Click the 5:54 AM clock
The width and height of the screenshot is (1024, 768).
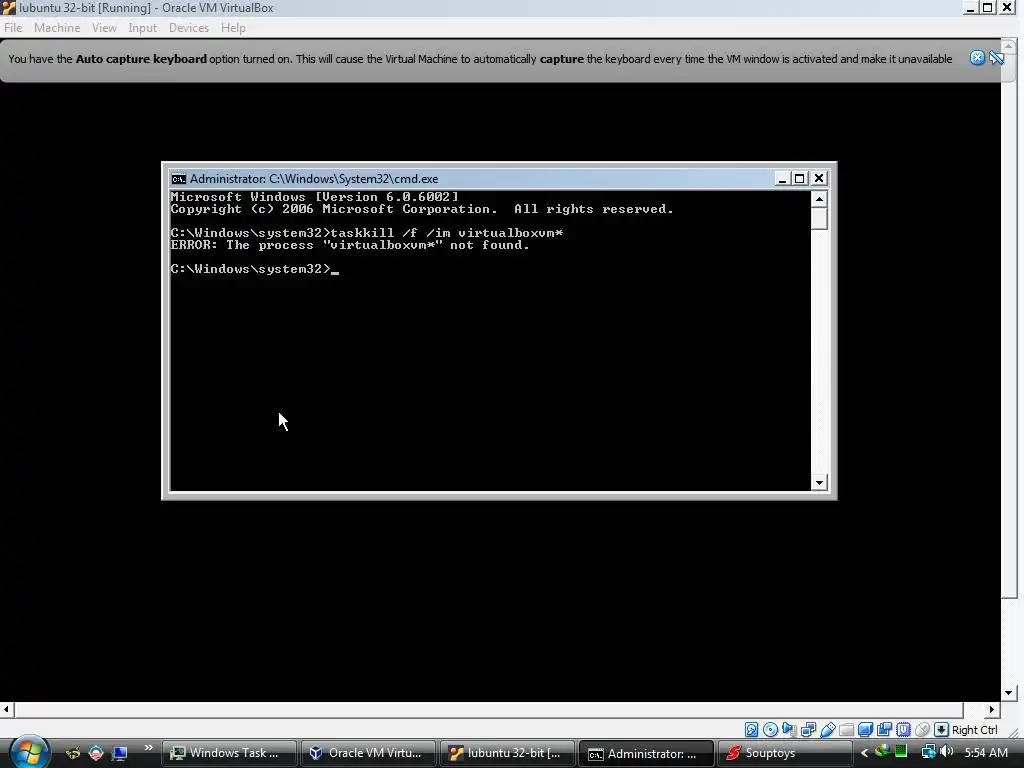click(x=985, y=752)
